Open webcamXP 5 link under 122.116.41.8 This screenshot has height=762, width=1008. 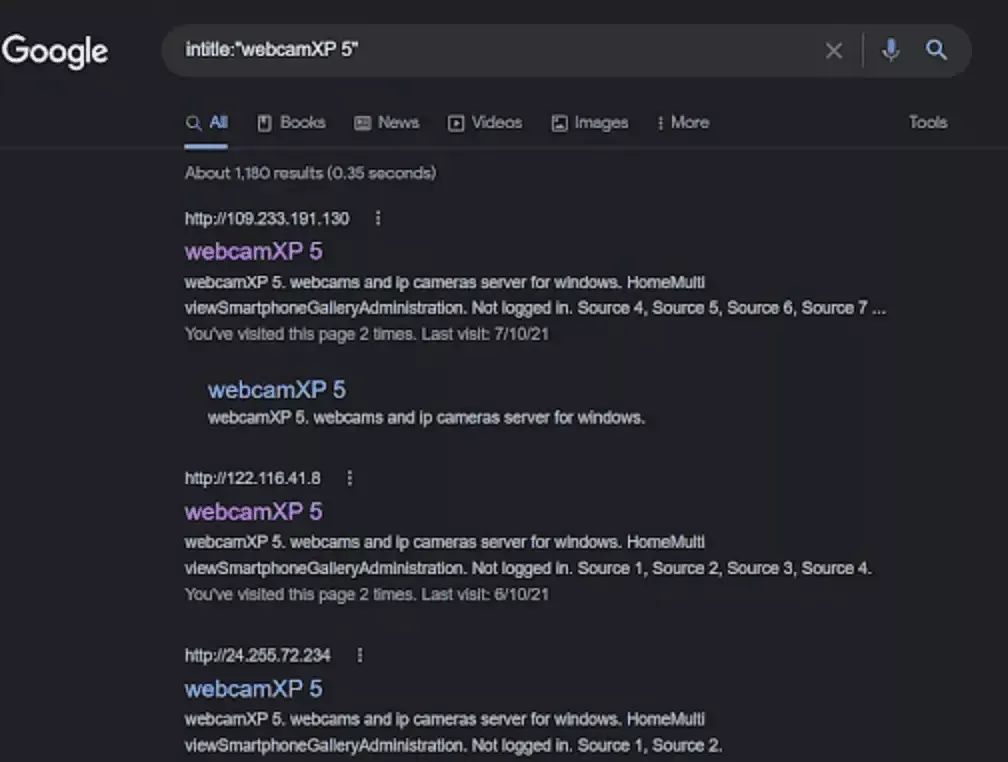pos(254,512)
